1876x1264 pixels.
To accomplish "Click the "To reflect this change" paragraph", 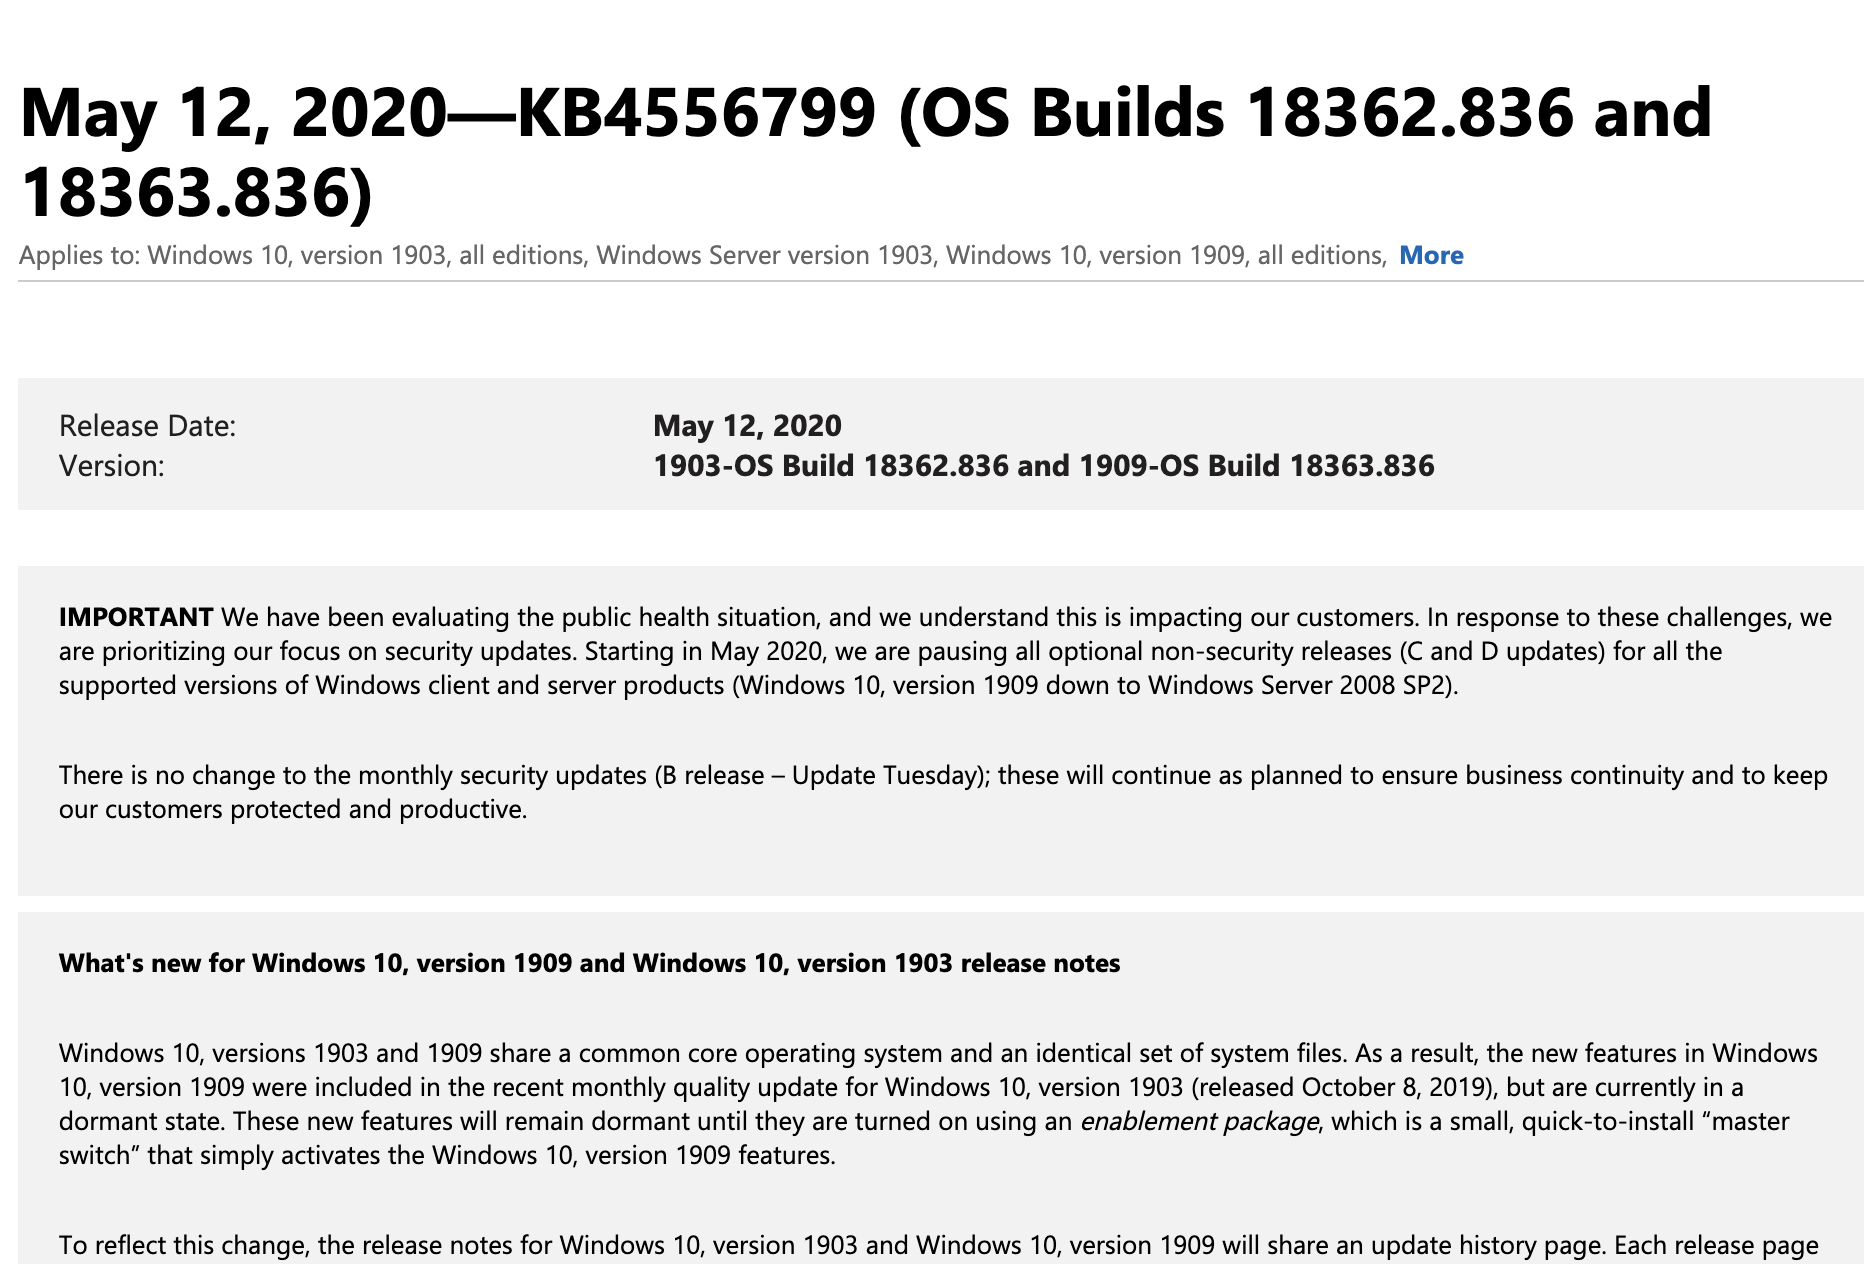I will 938,1245.
